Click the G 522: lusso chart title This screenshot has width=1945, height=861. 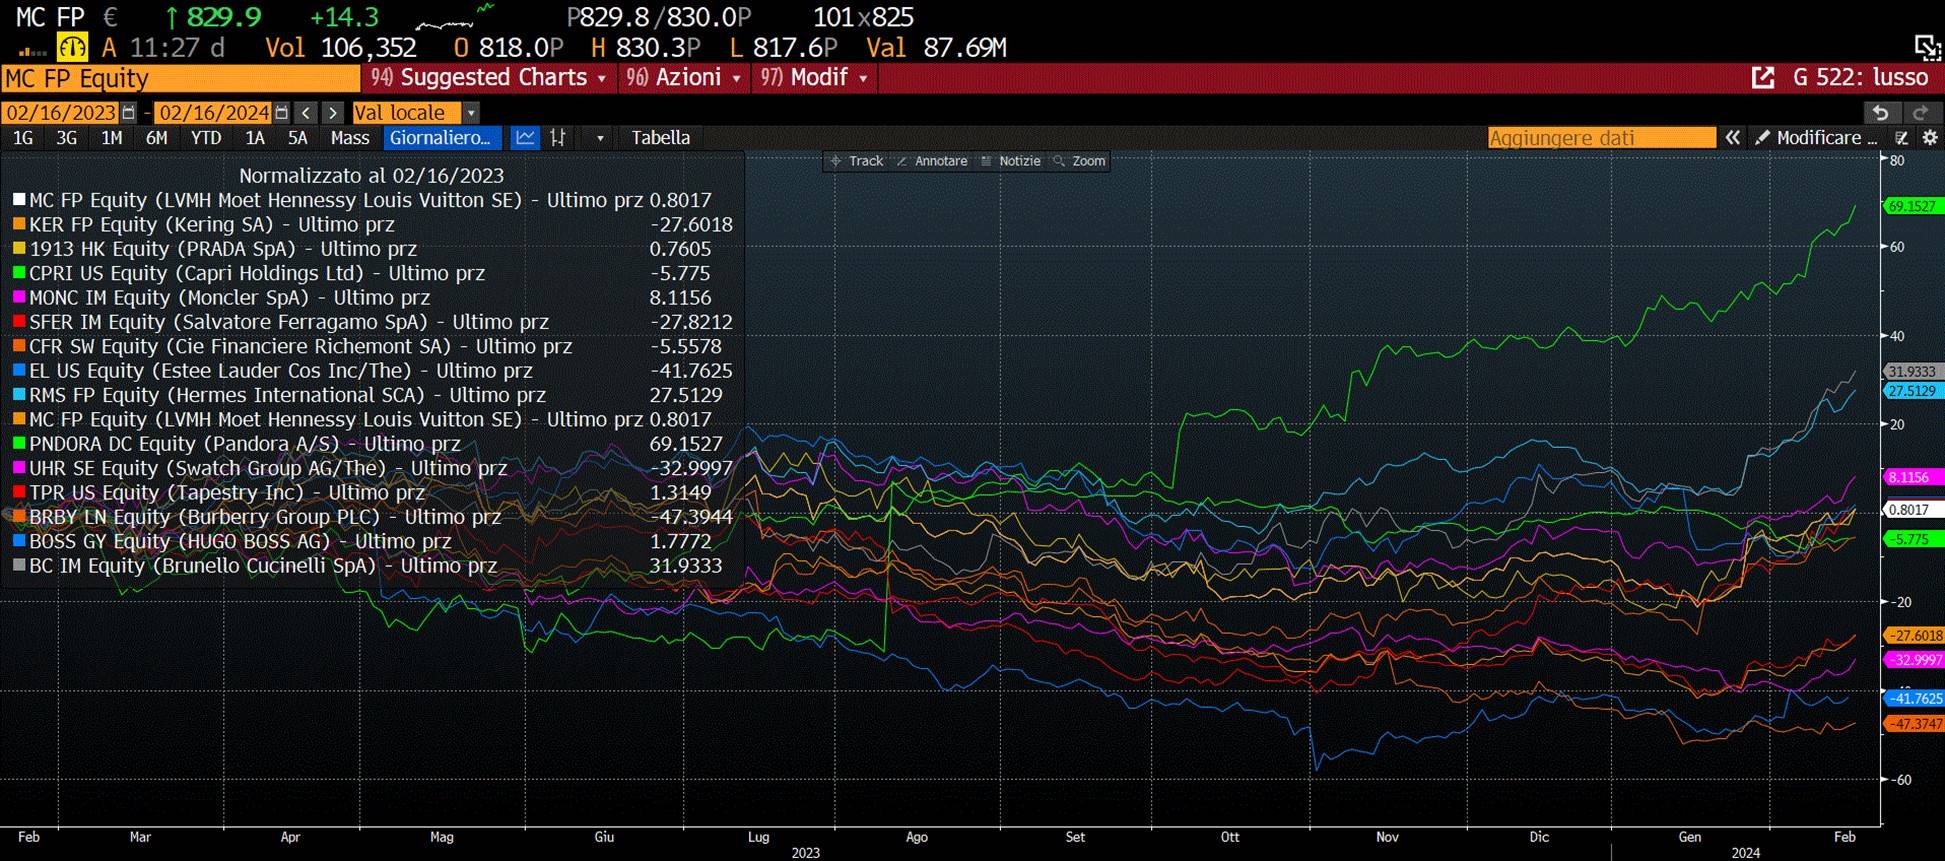[1860, 78]
